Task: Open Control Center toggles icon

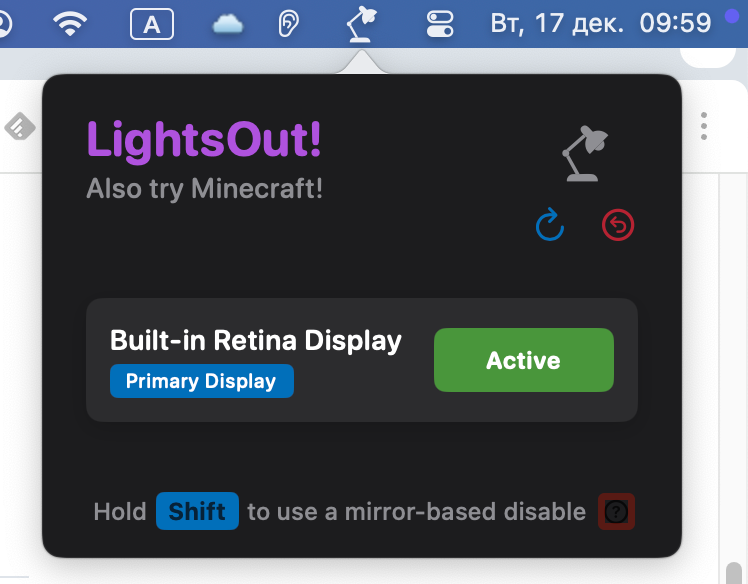Action: [x=440, y=24]
